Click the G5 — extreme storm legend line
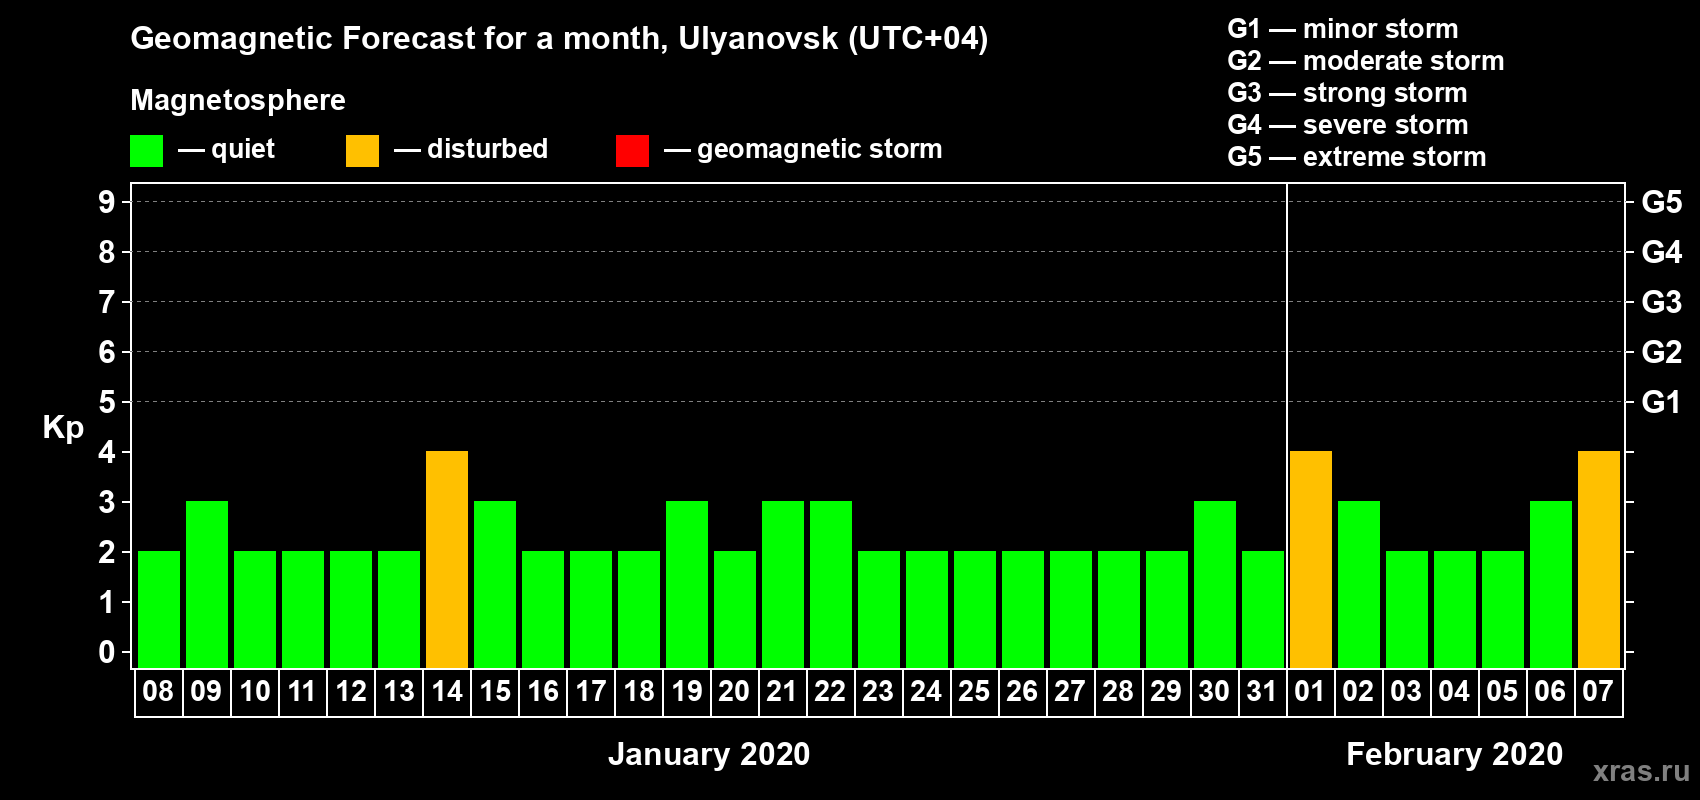 1357,157
